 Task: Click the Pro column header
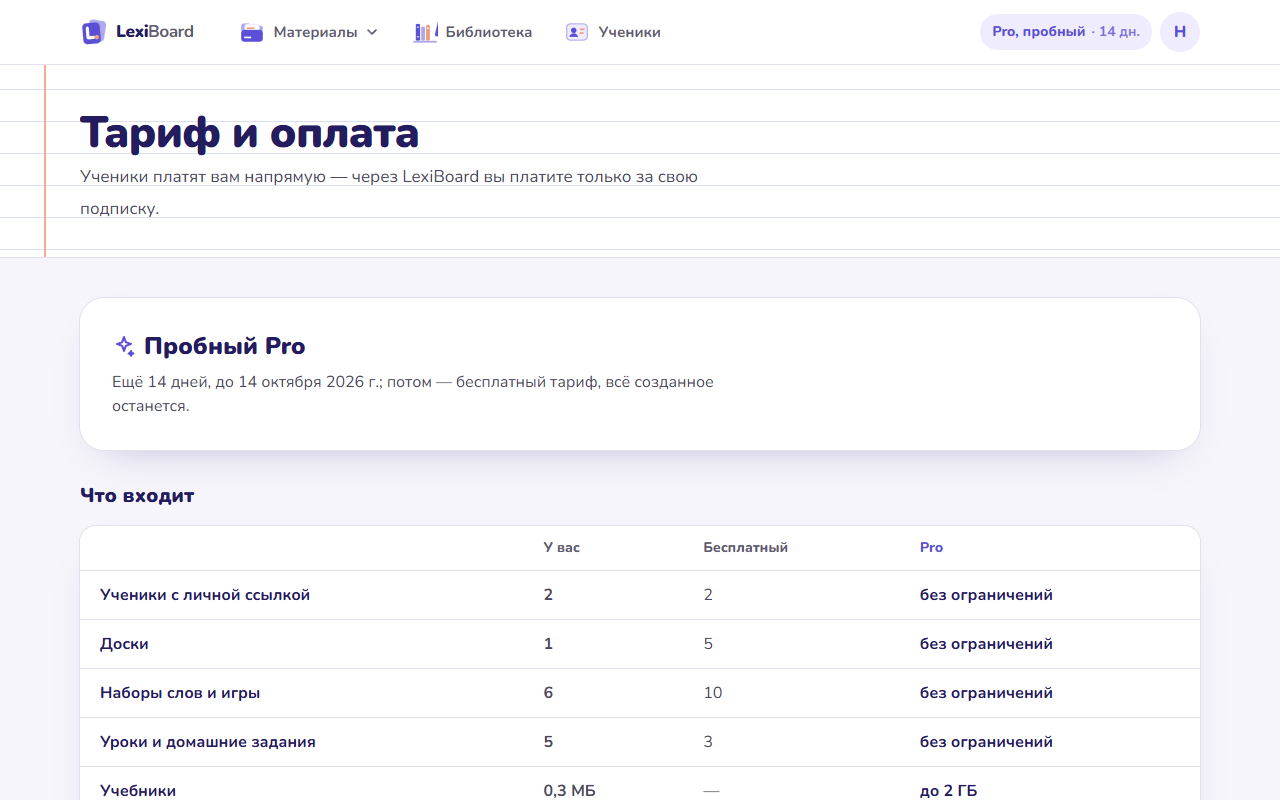tap(931, 548)
